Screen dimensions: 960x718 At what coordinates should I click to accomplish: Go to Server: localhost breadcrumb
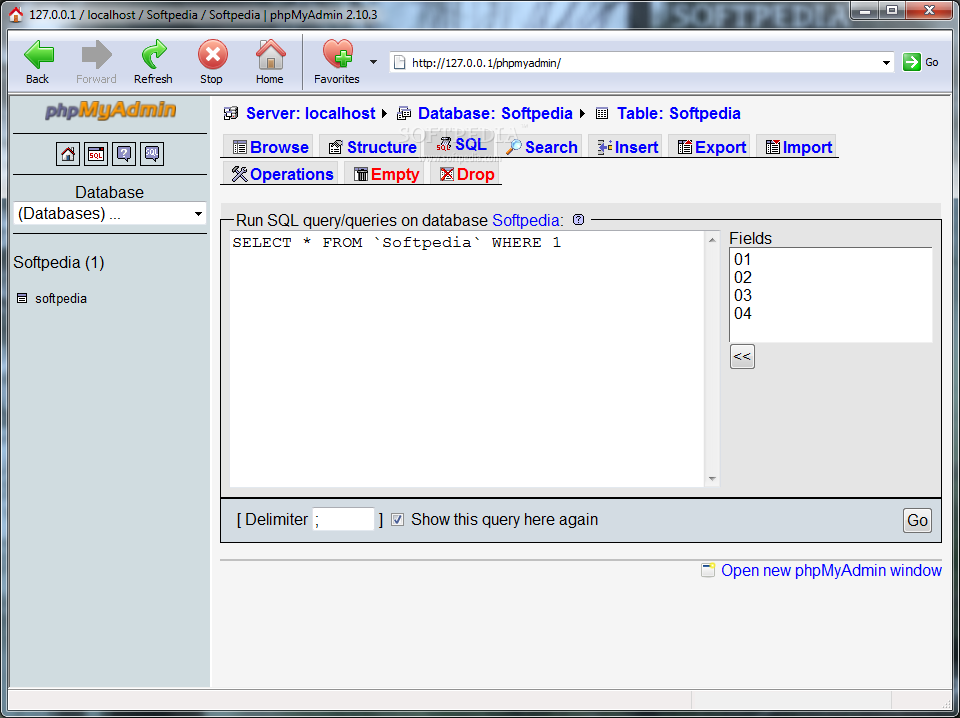click(x=310, y=113)
